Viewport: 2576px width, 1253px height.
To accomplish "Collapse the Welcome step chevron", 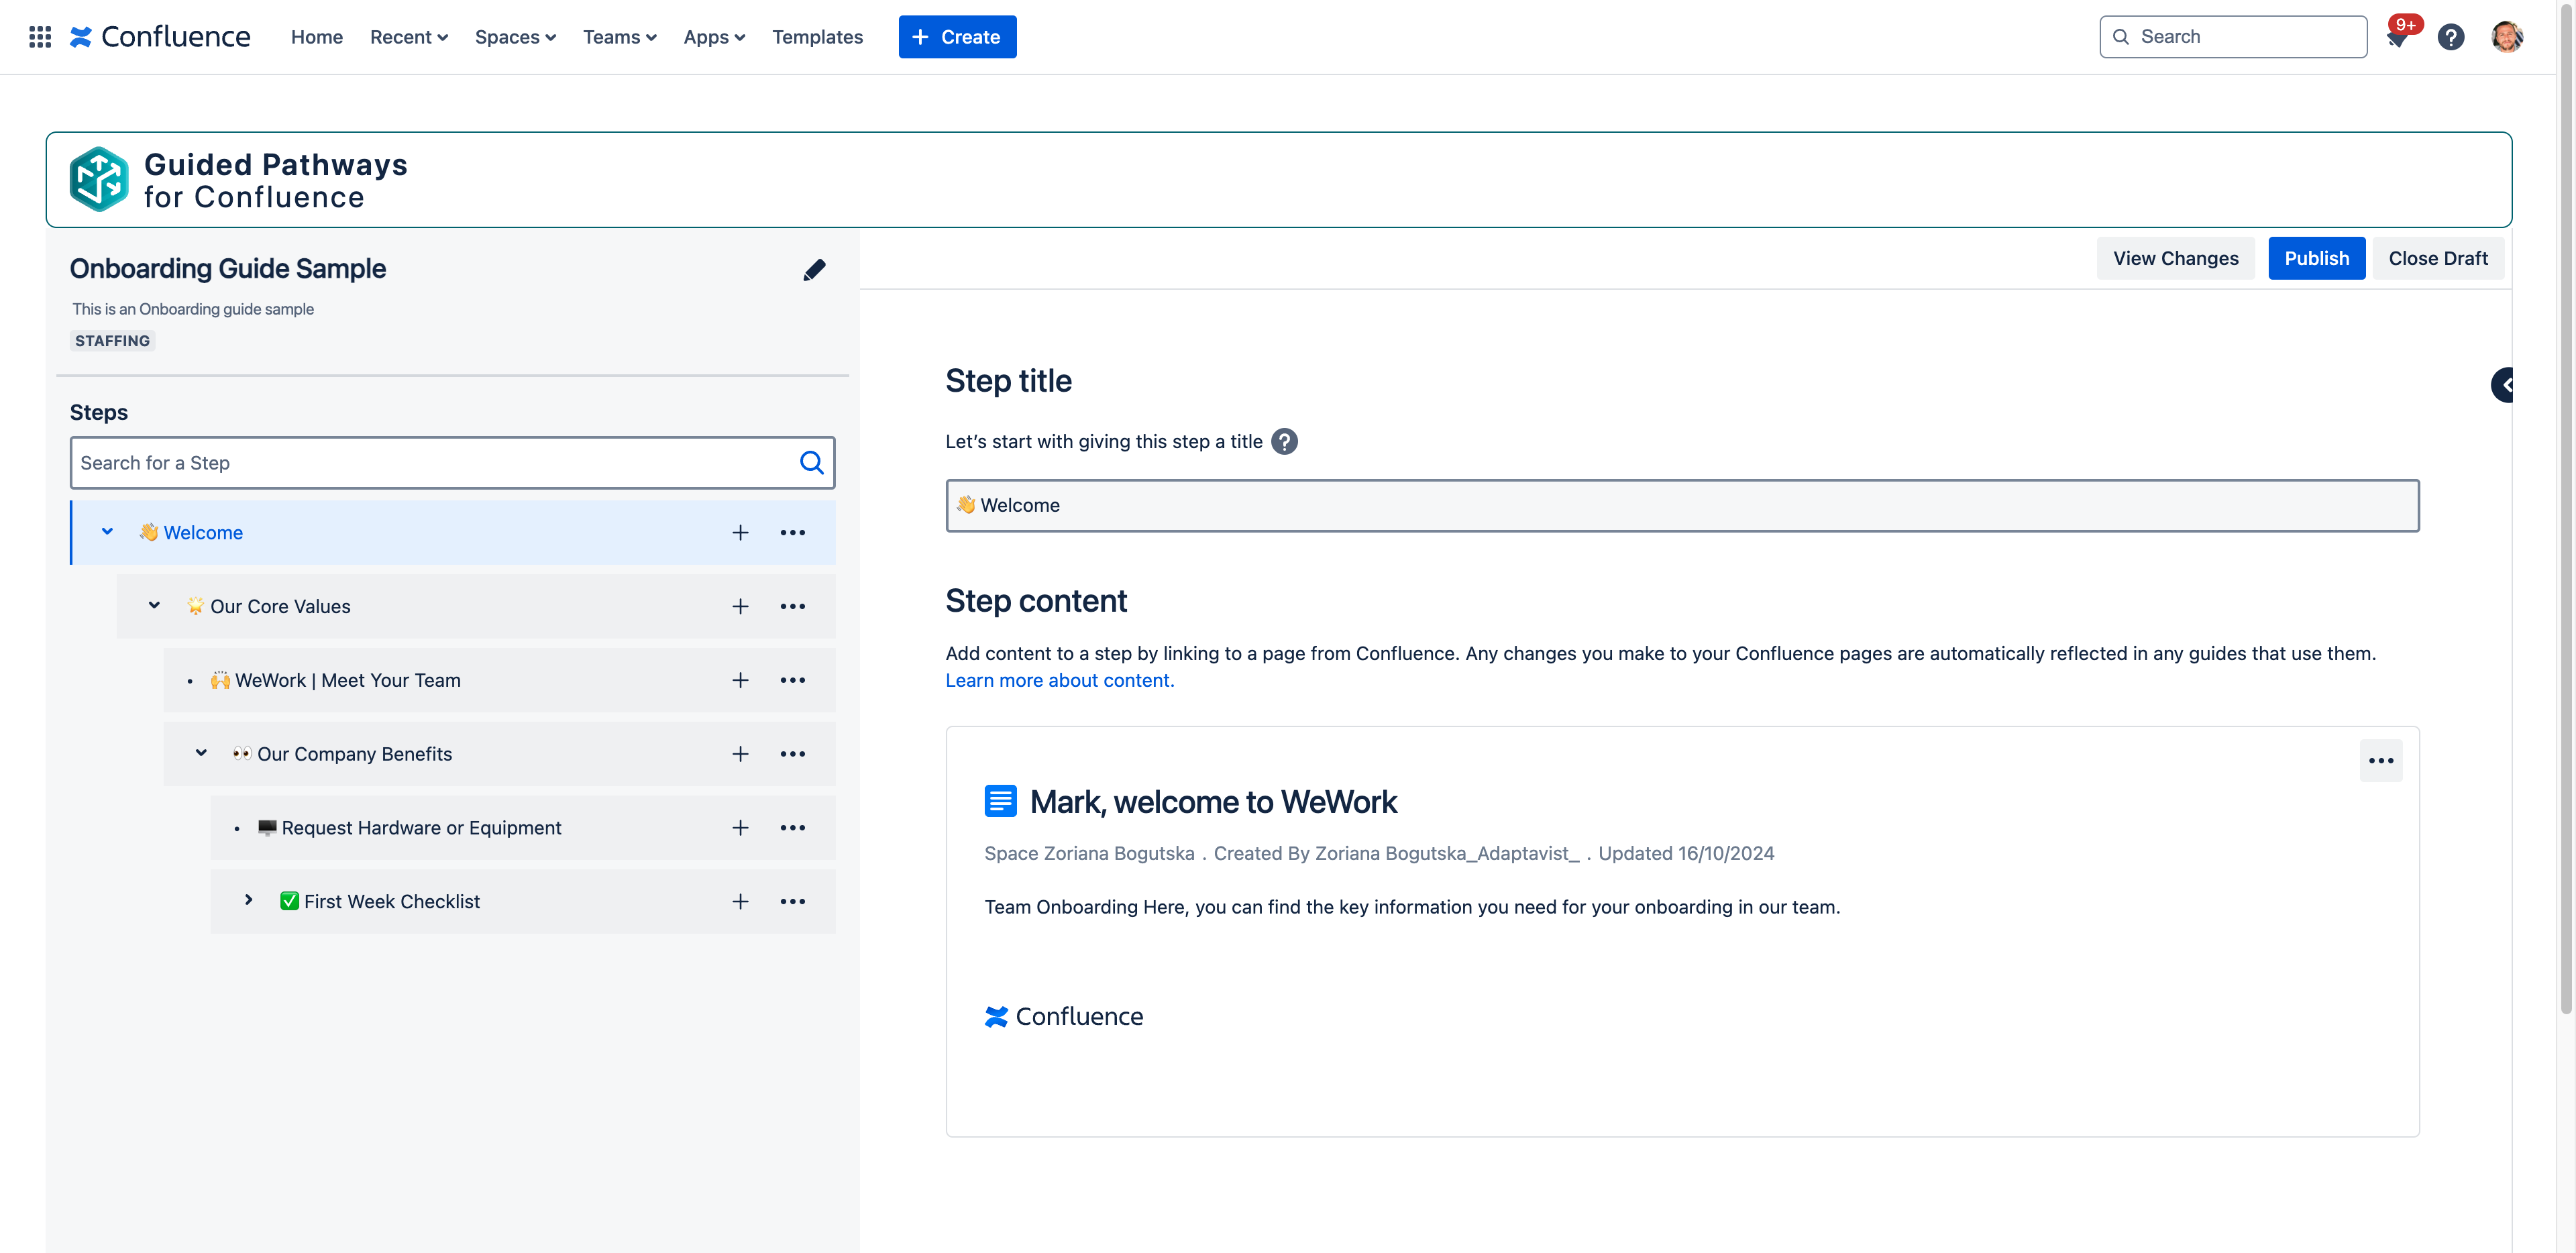I will [x=107, y=532].
